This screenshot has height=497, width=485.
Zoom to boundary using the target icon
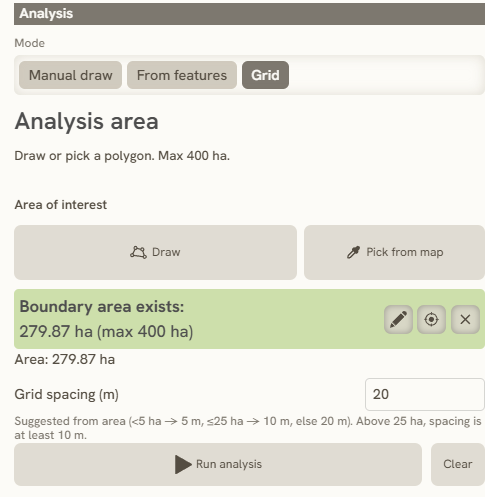431,319
